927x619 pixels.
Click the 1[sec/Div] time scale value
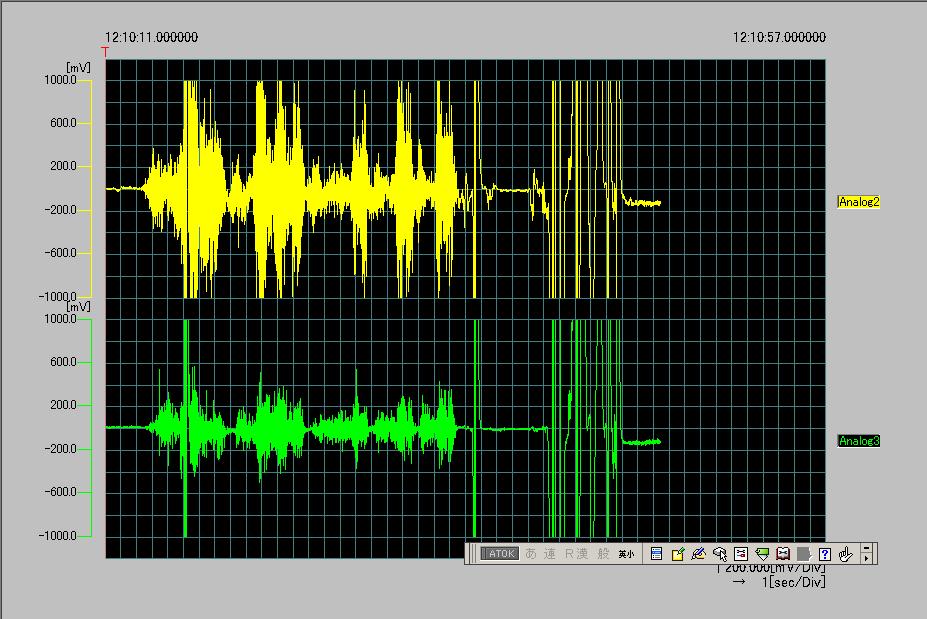(793, 582)
